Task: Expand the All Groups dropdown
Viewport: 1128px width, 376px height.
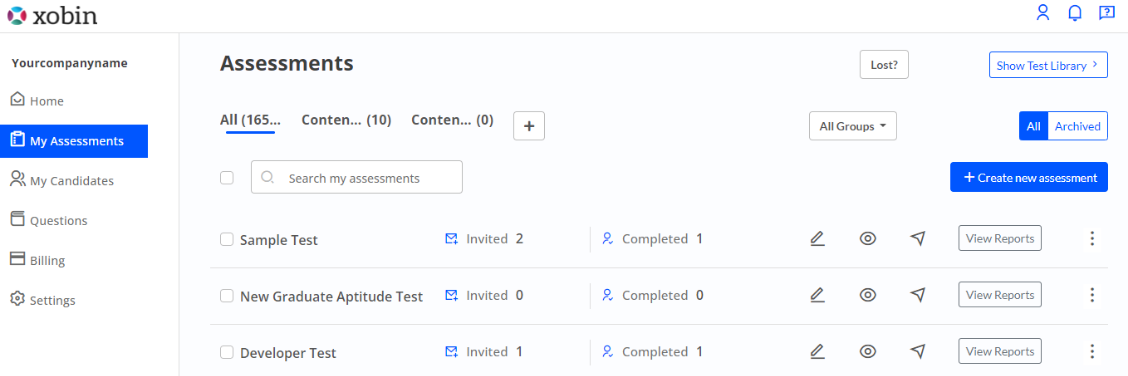Action: click(x=852, y=126)
